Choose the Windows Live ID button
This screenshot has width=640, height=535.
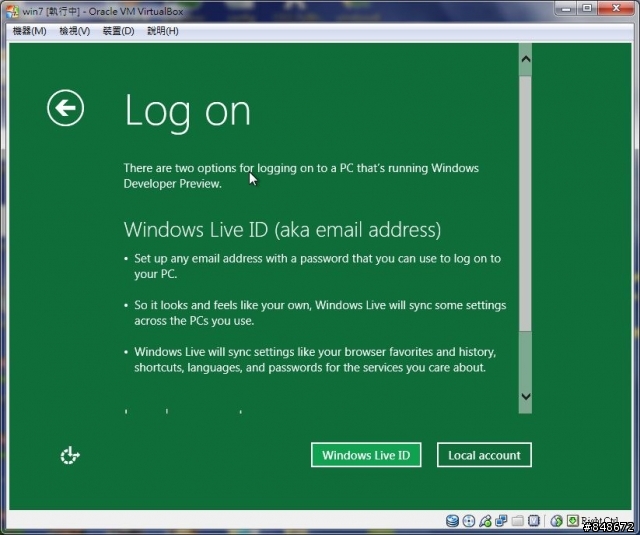click(x=366, y=455)
